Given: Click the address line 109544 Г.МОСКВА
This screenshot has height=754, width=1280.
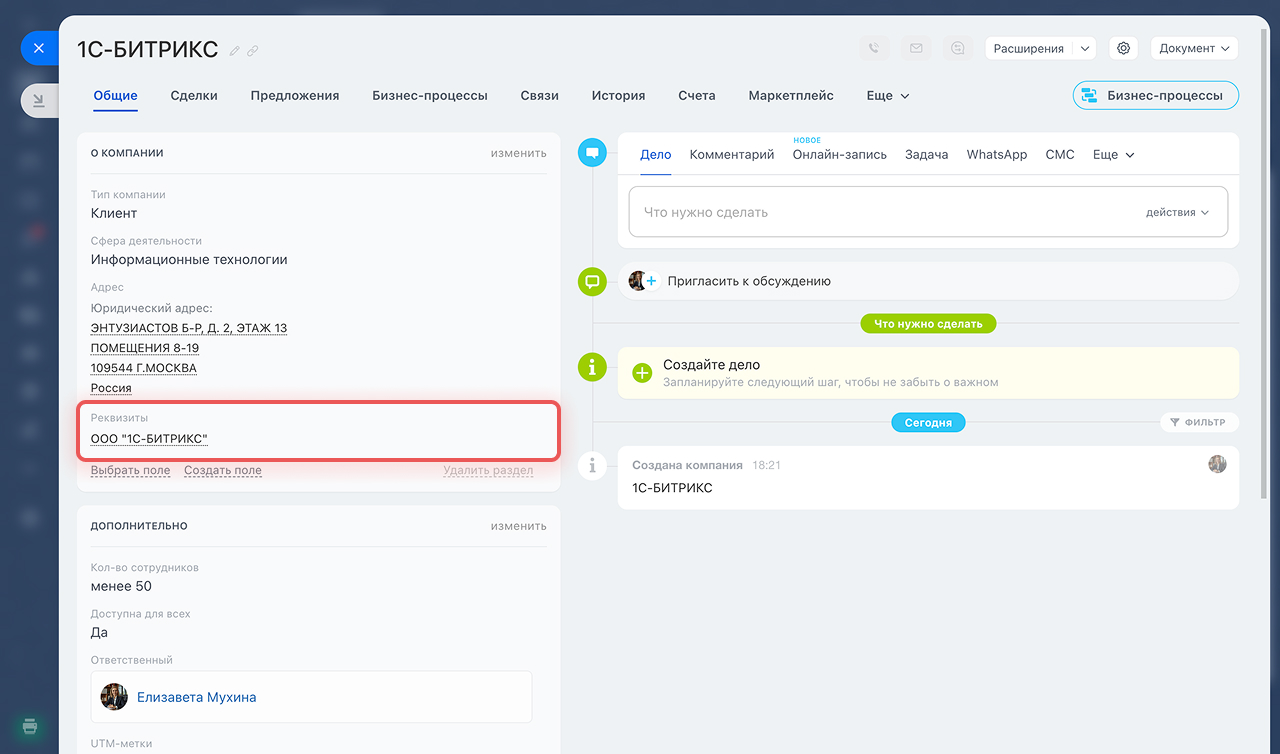Looking at the screenshot, I should 144,368.
